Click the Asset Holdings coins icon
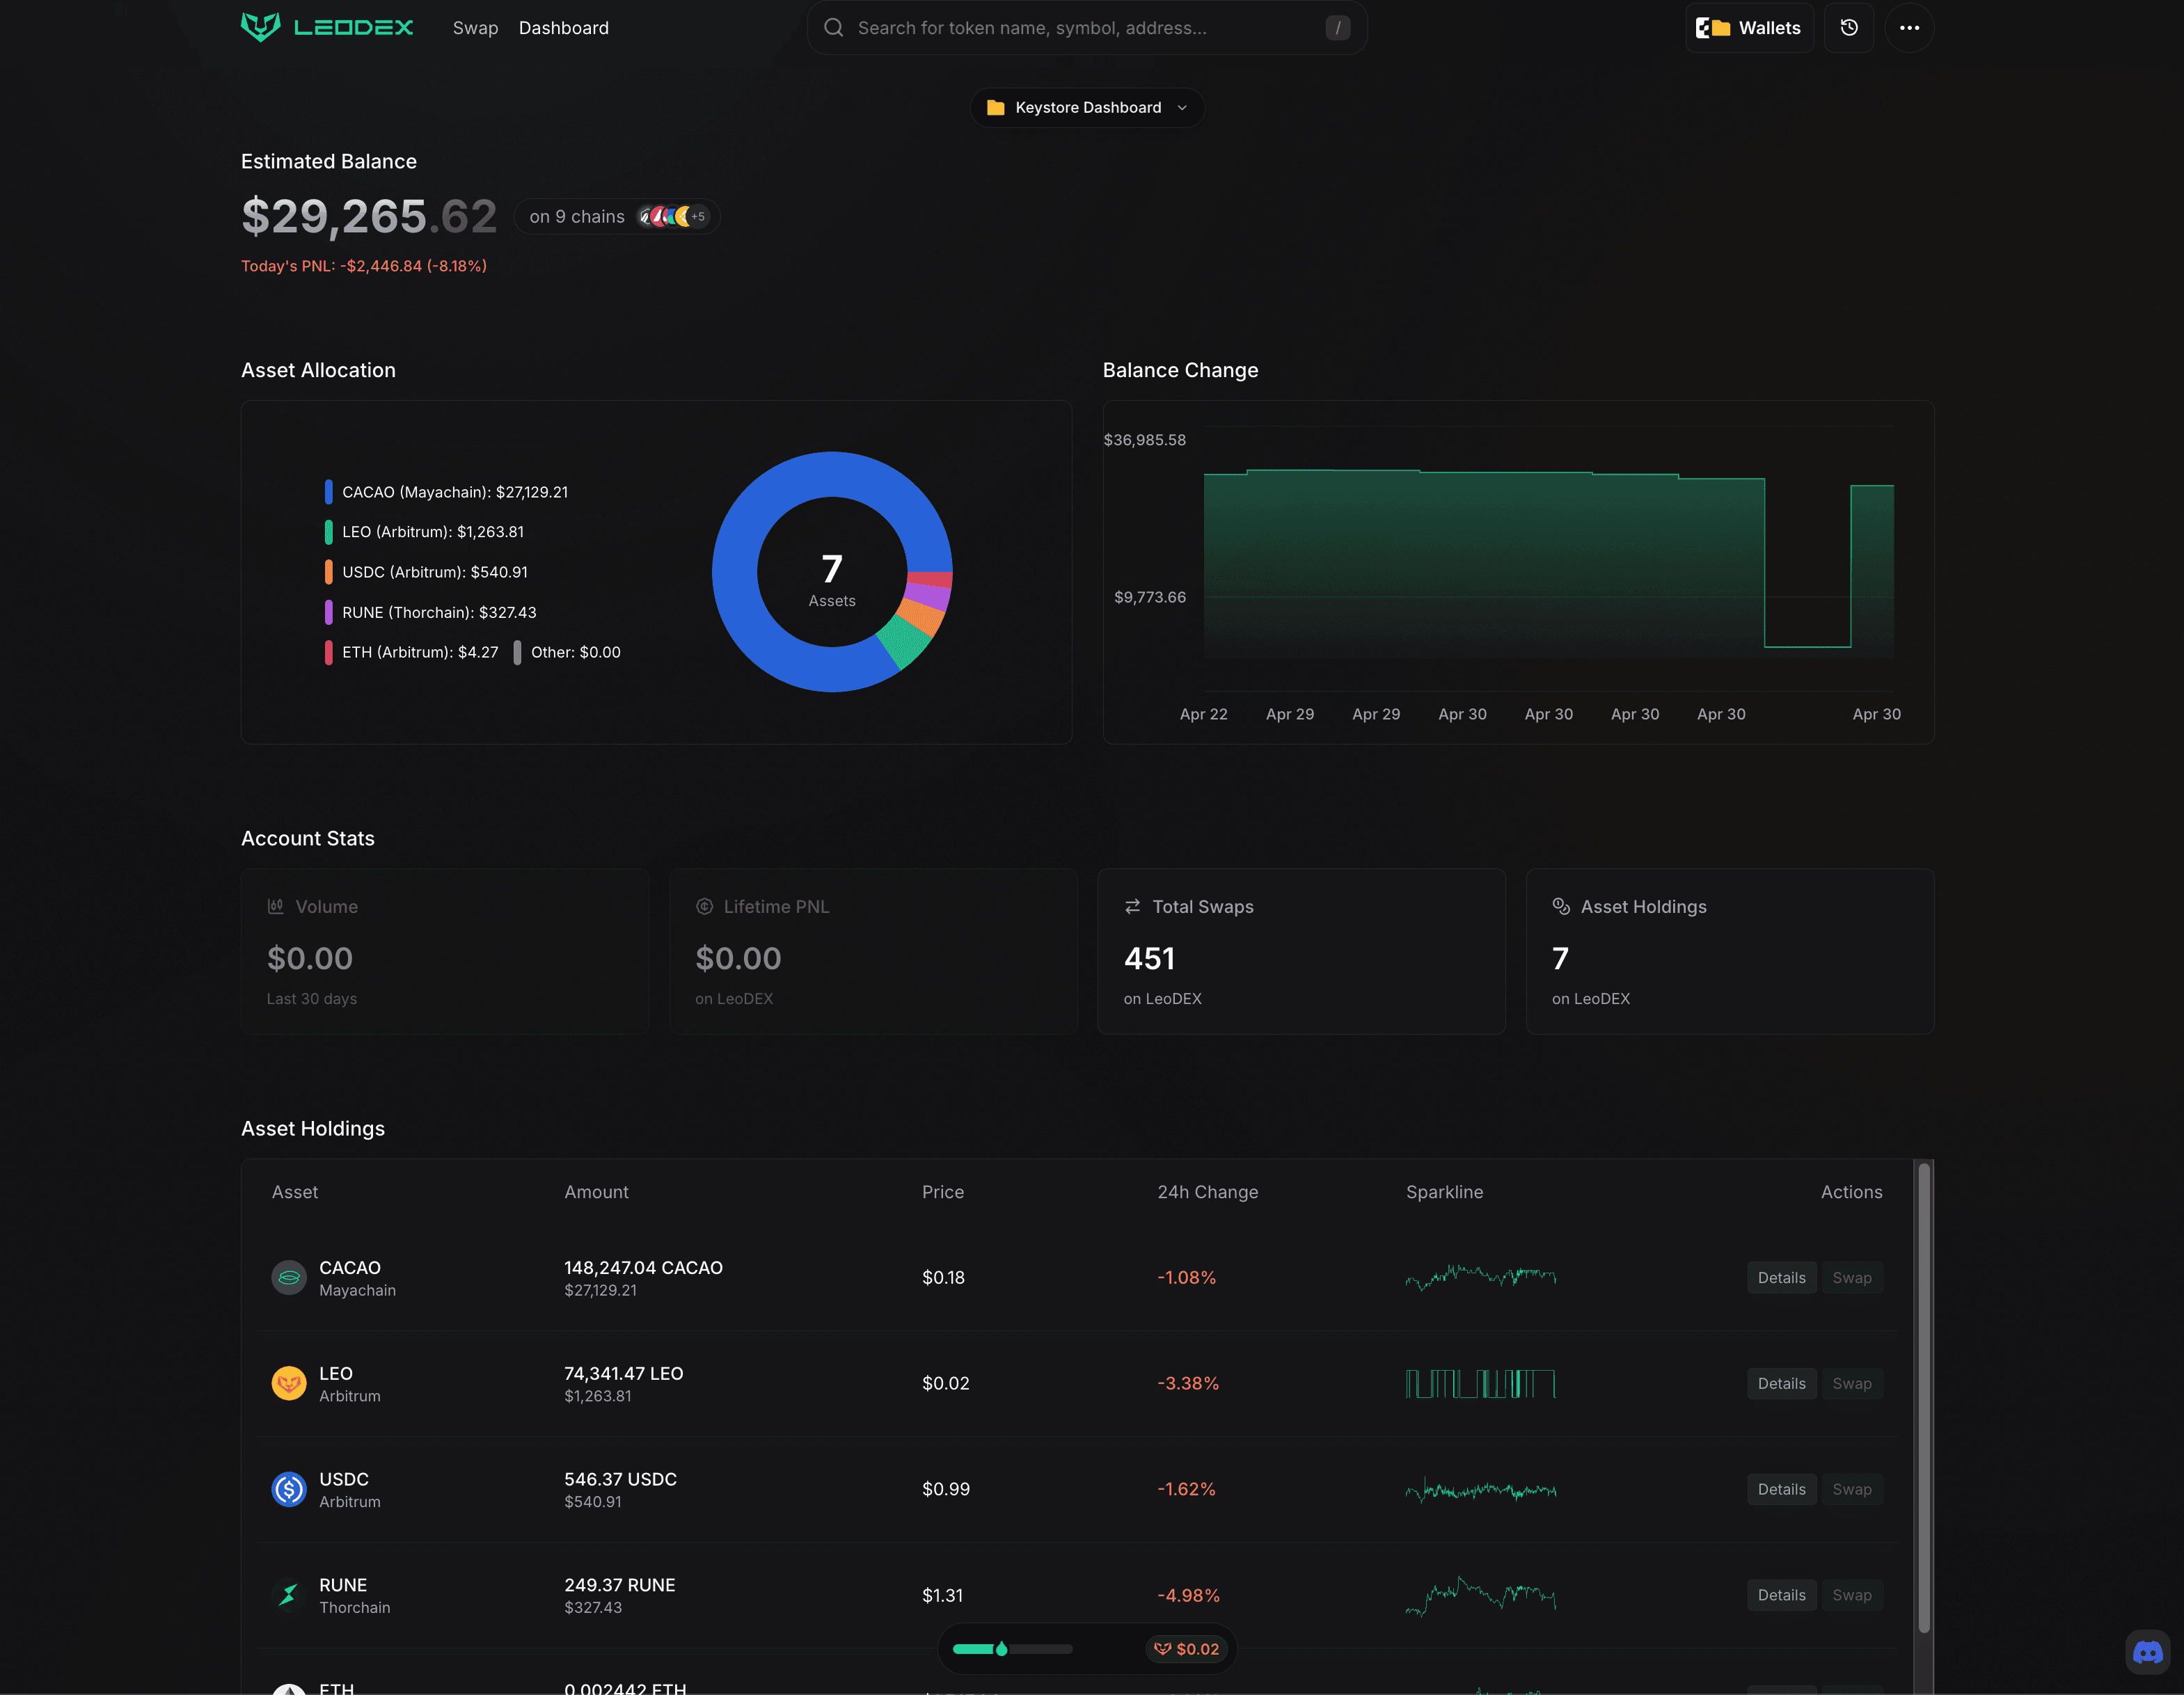Image resolution: width=2184 pixels, height=1695 pixels. tap(1561, 906)
